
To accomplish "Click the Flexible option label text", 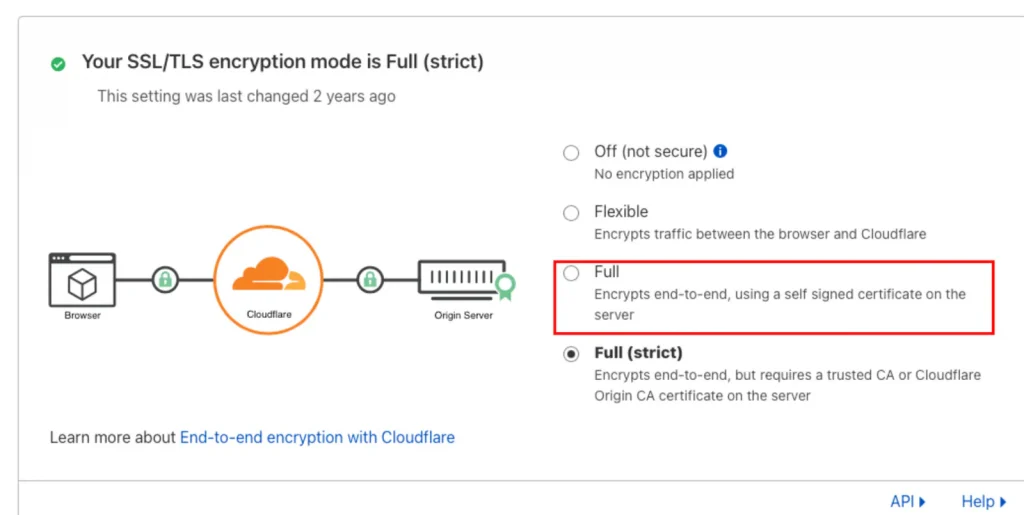I will point(621,211).
